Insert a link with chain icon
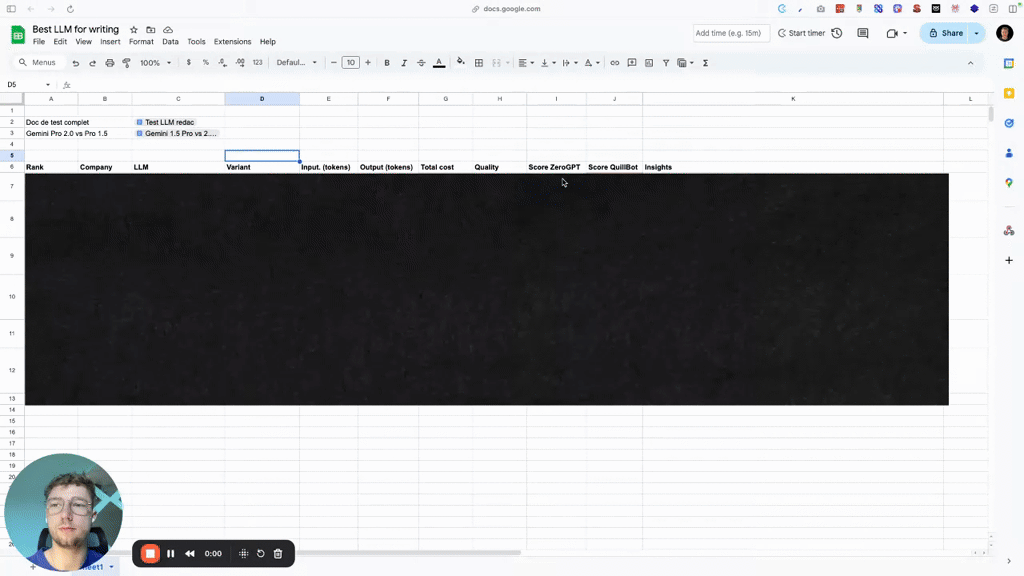 coord(615,63)
